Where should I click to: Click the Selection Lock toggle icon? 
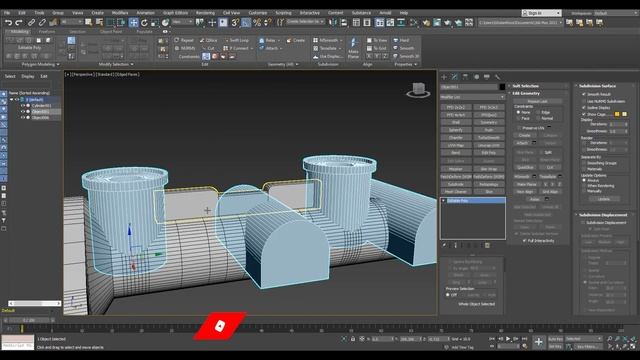[x=353, y=339]
